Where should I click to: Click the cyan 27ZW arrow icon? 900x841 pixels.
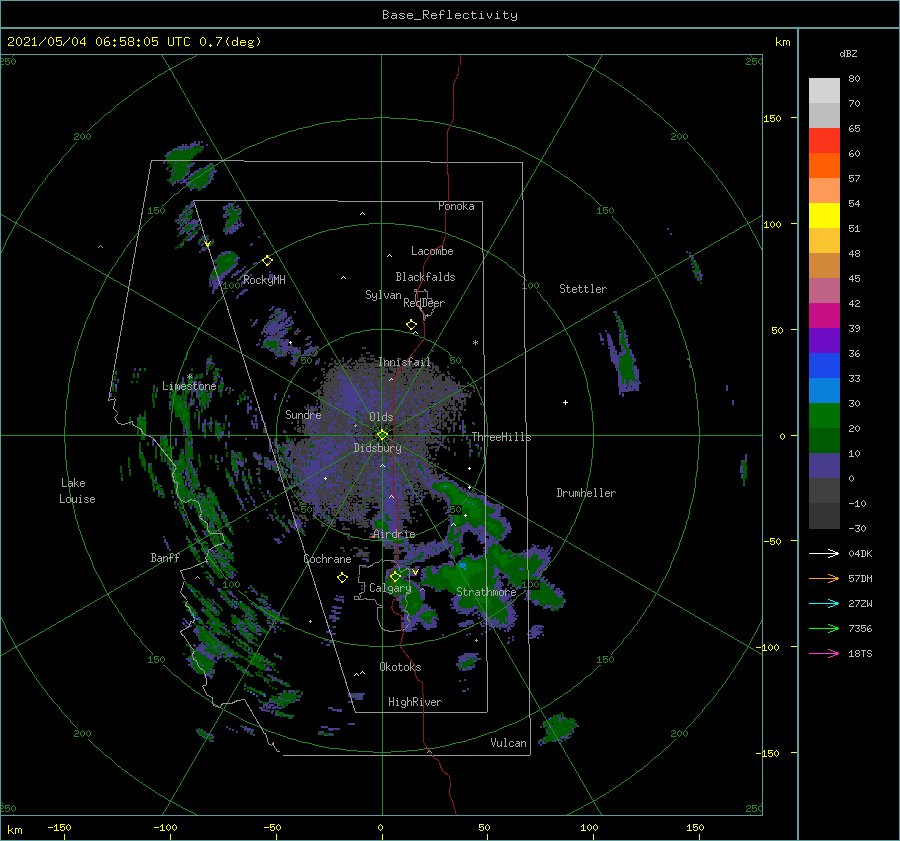point(824,603)
